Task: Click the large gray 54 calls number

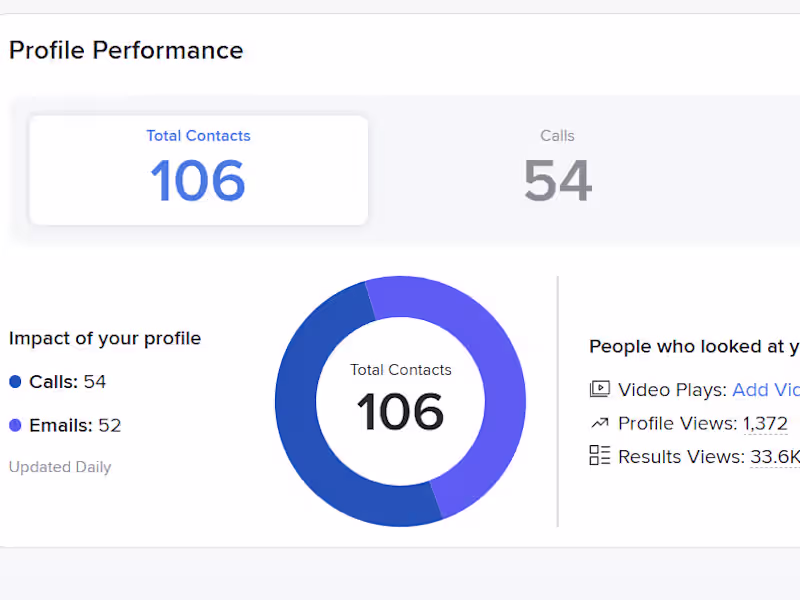Action: 557,181
